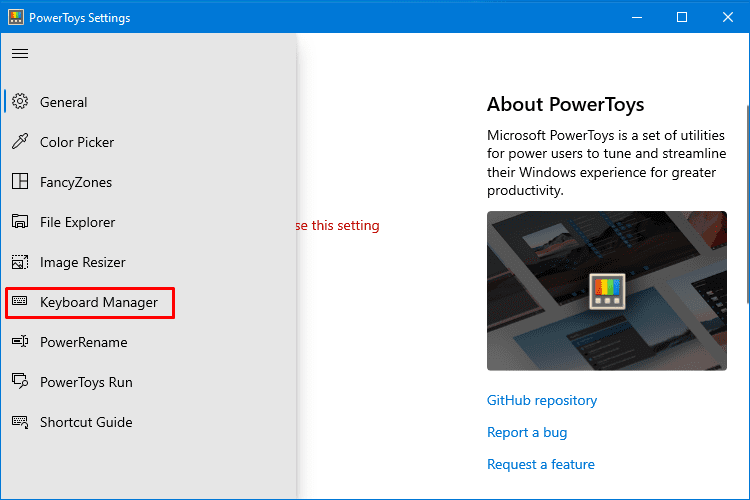Click the PowerToys Run icon
This screenshot has height=500, width=750.
point(20,381)
